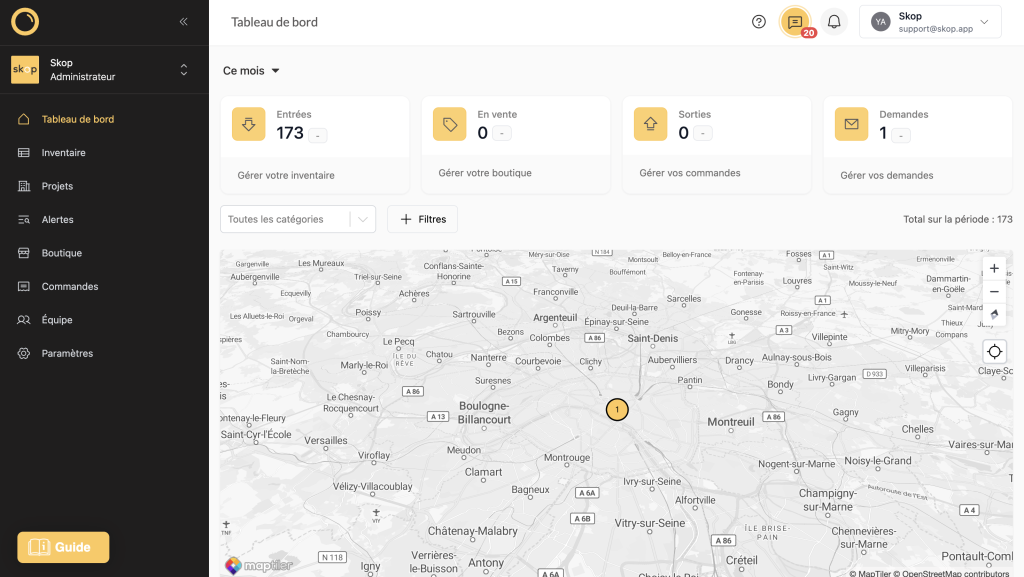1024x577 pixels.
Task: Click the map cluster marker labeled 1
Action: [617, 410]
